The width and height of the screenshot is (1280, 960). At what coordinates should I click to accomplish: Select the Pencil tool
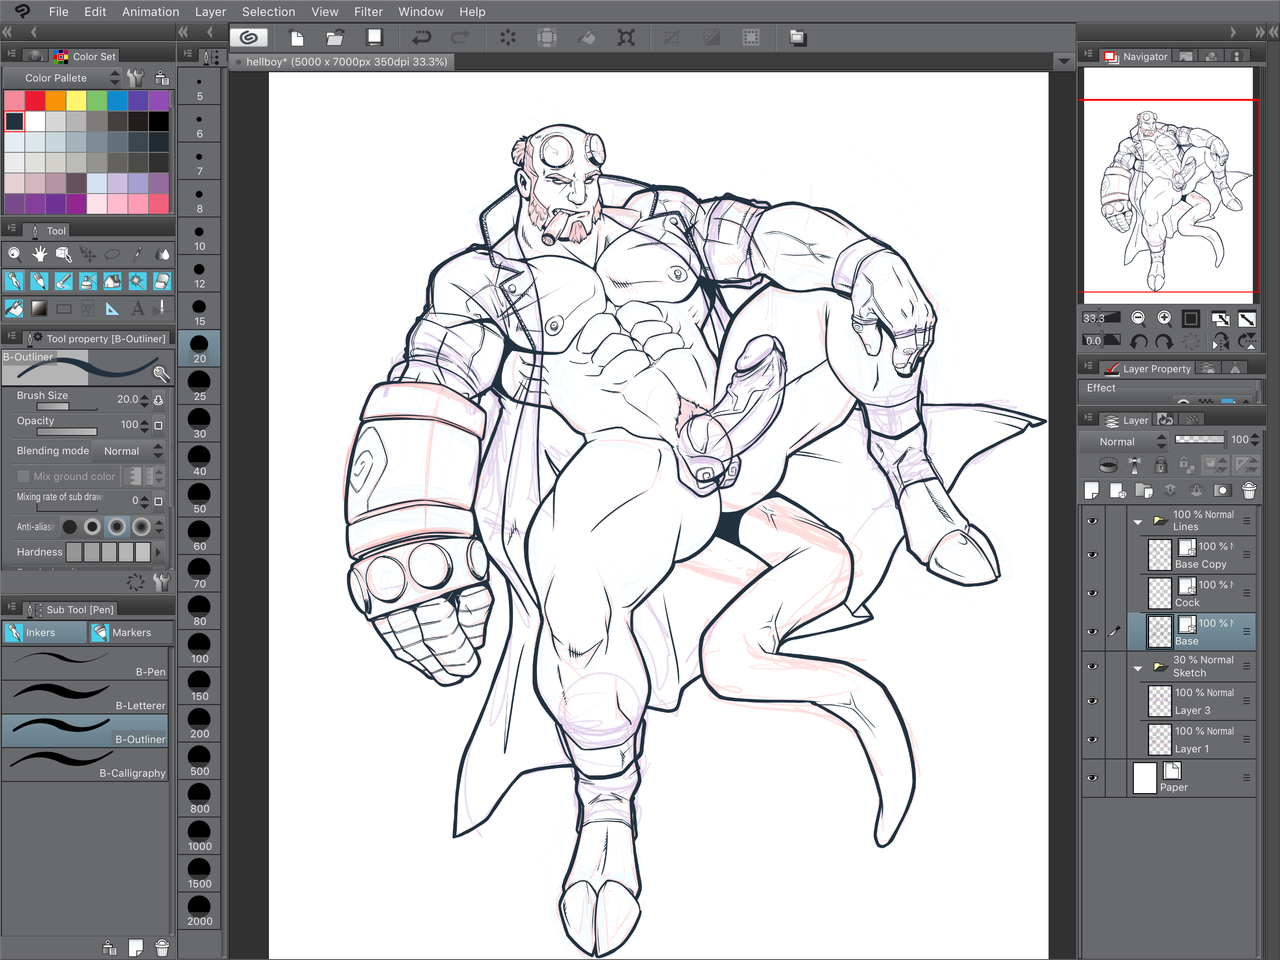(x=39, y=281)
